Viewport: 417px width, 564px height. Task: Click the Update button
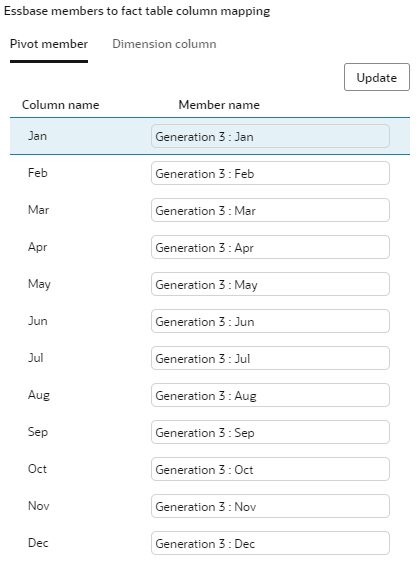coord(377,77)
